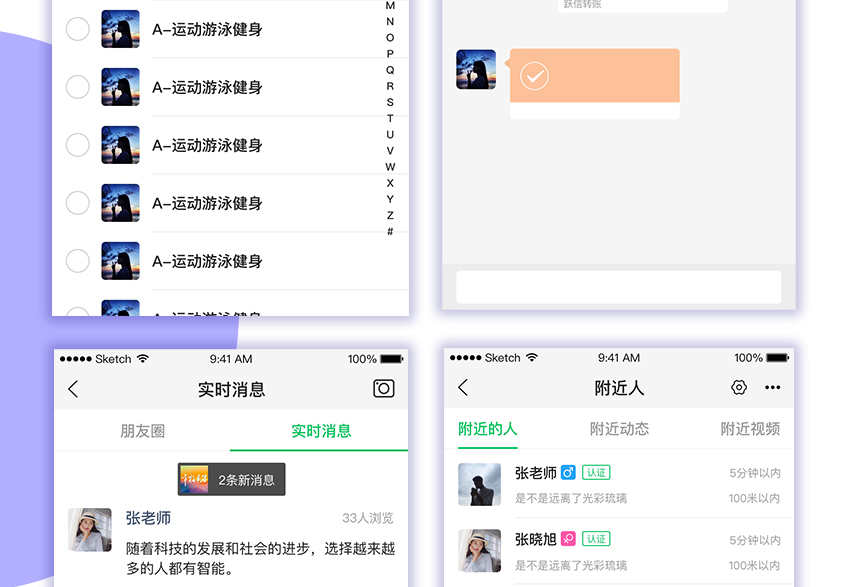Jump to letter S in alphabet index
The image size is (848, 587).
tap(390, 102)
